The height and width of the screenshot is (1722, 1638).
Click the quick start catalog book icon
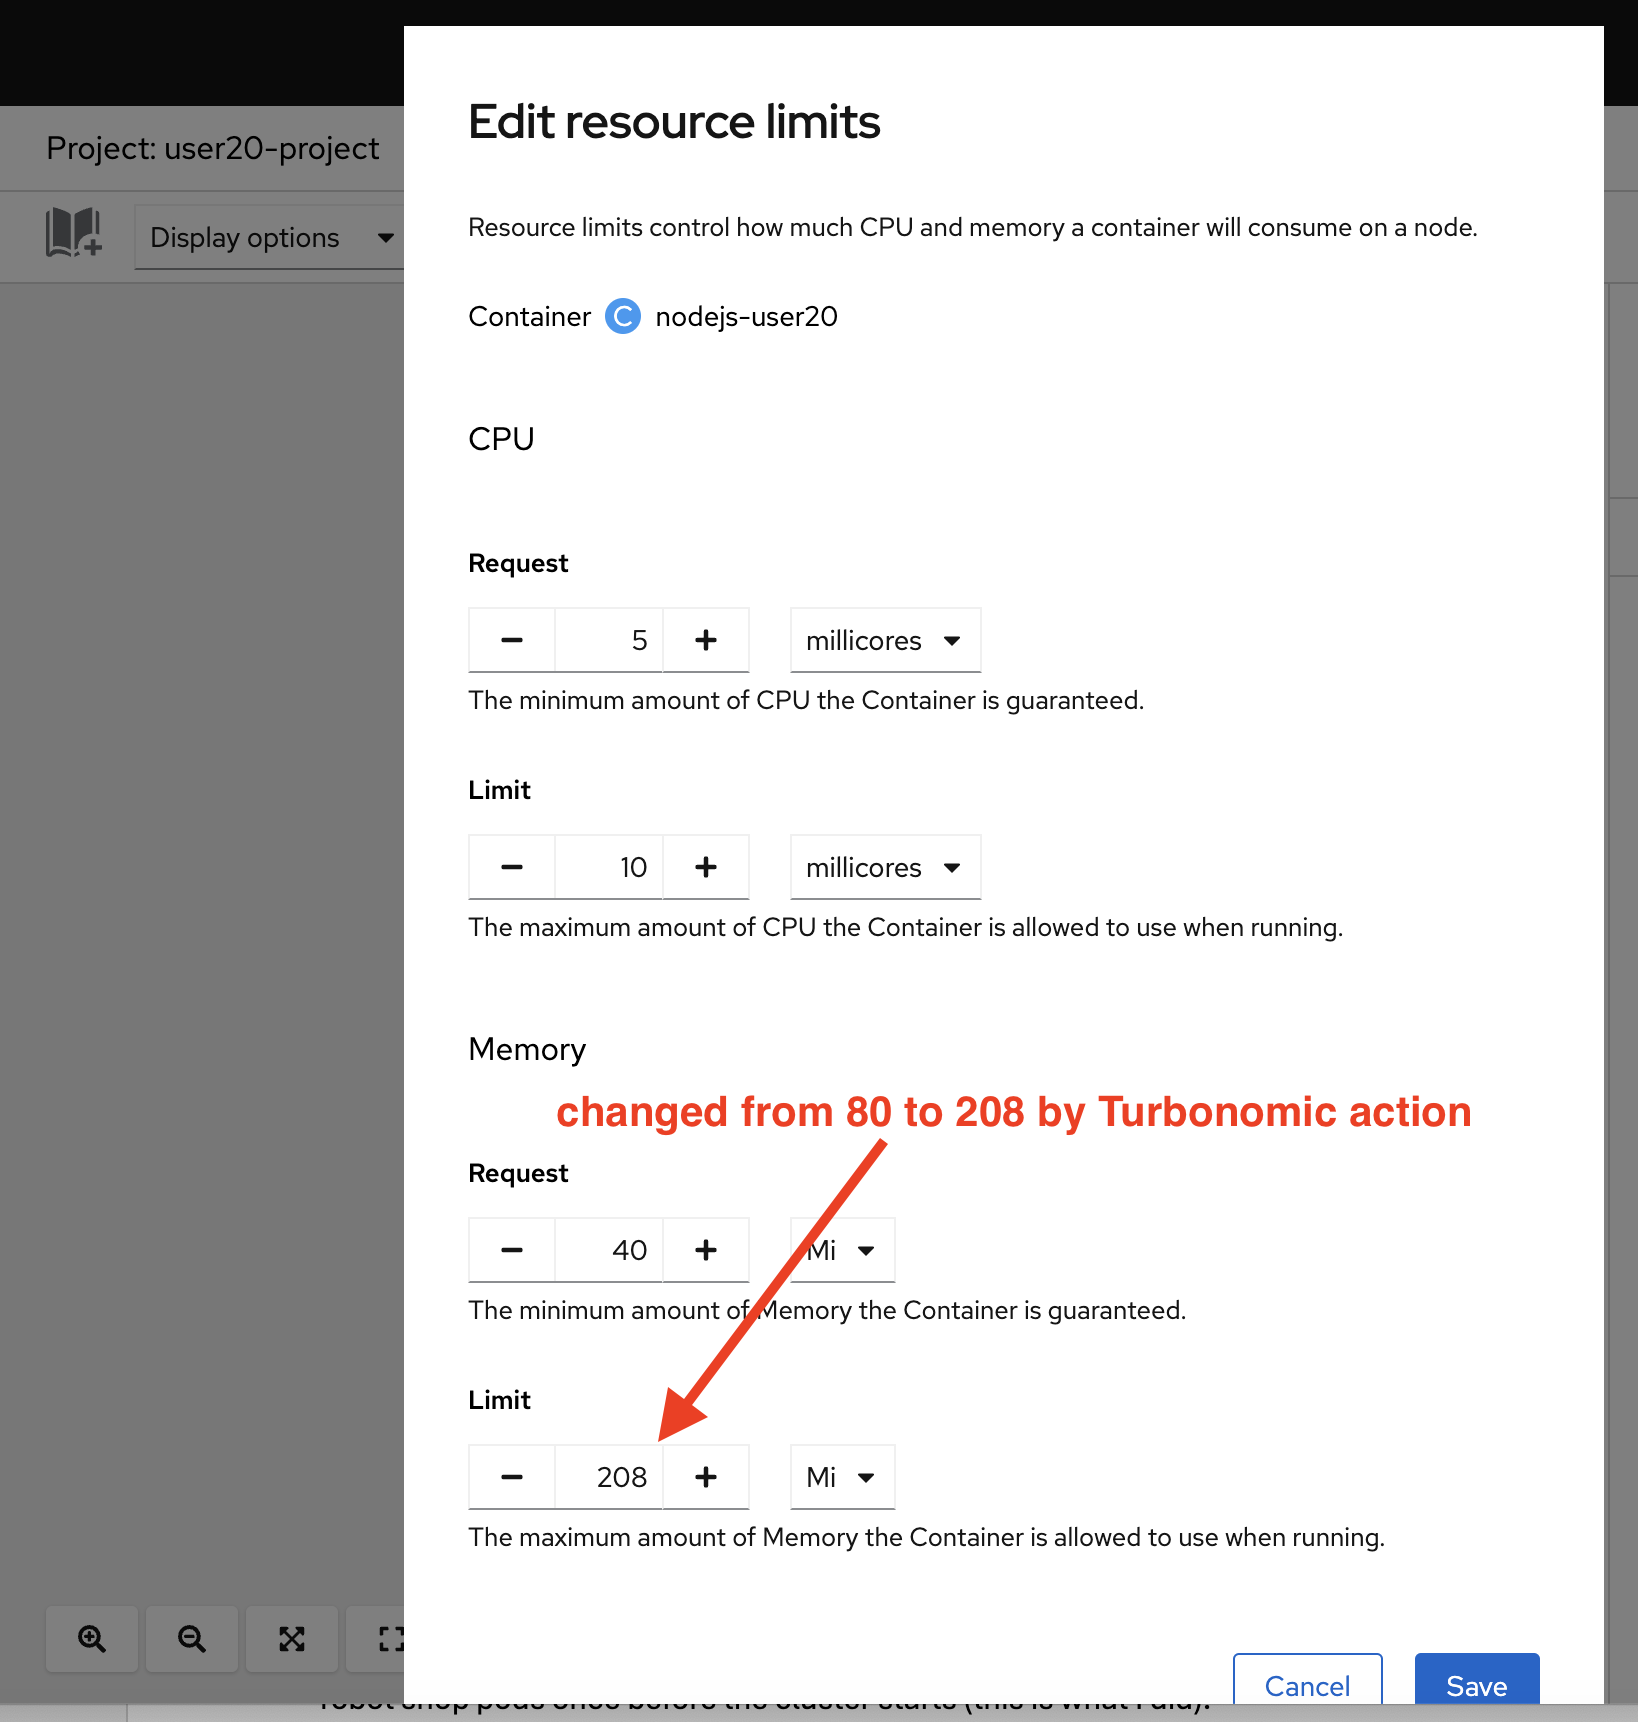coord(74,233)
